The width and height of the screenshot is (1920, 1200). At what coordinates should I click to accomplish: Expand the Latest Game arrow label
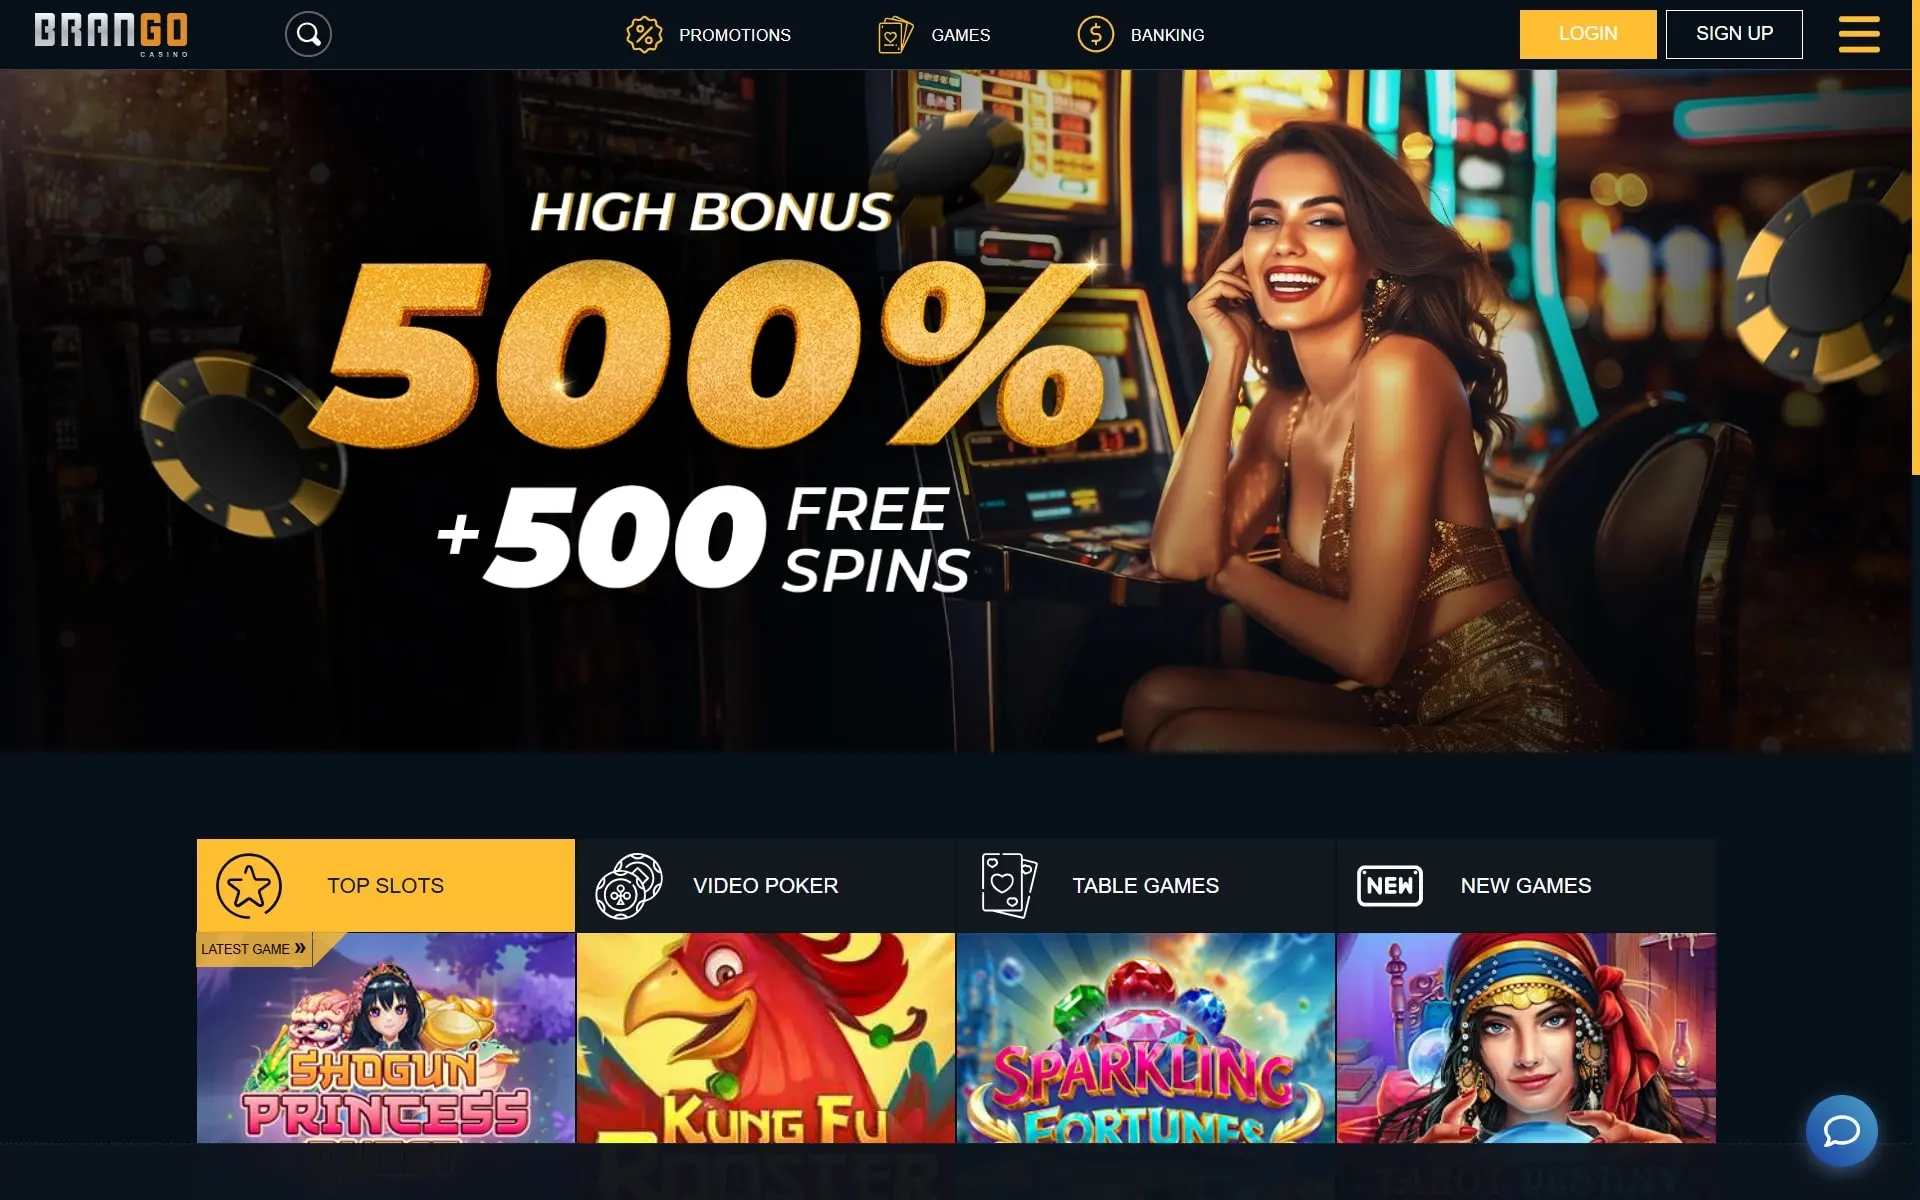click(x=254, y=949)
